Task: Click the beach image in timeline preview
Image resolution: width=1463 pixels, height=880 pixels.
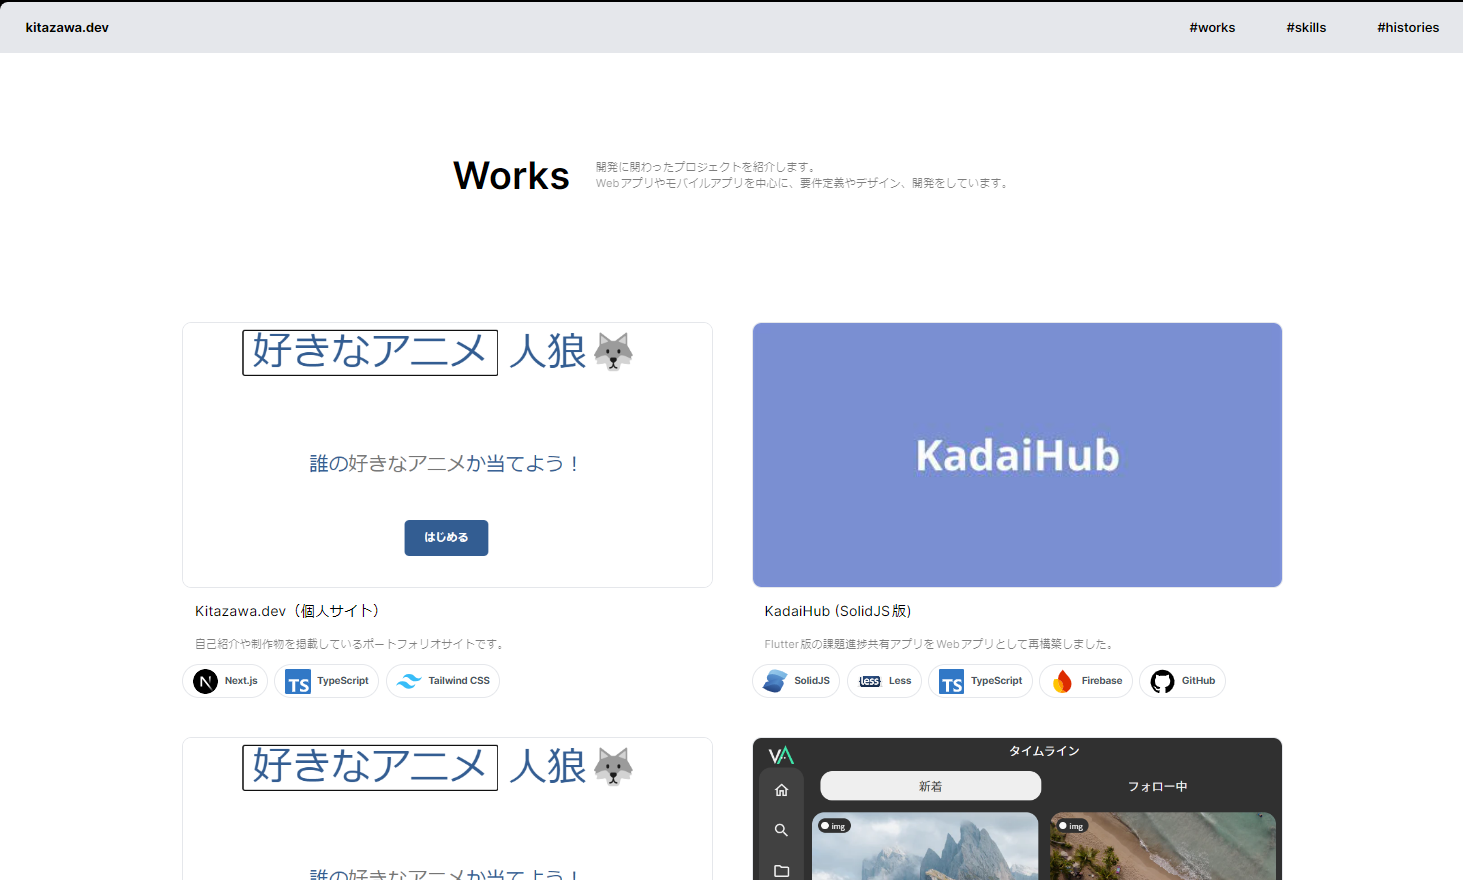Action: [1163, 846]
